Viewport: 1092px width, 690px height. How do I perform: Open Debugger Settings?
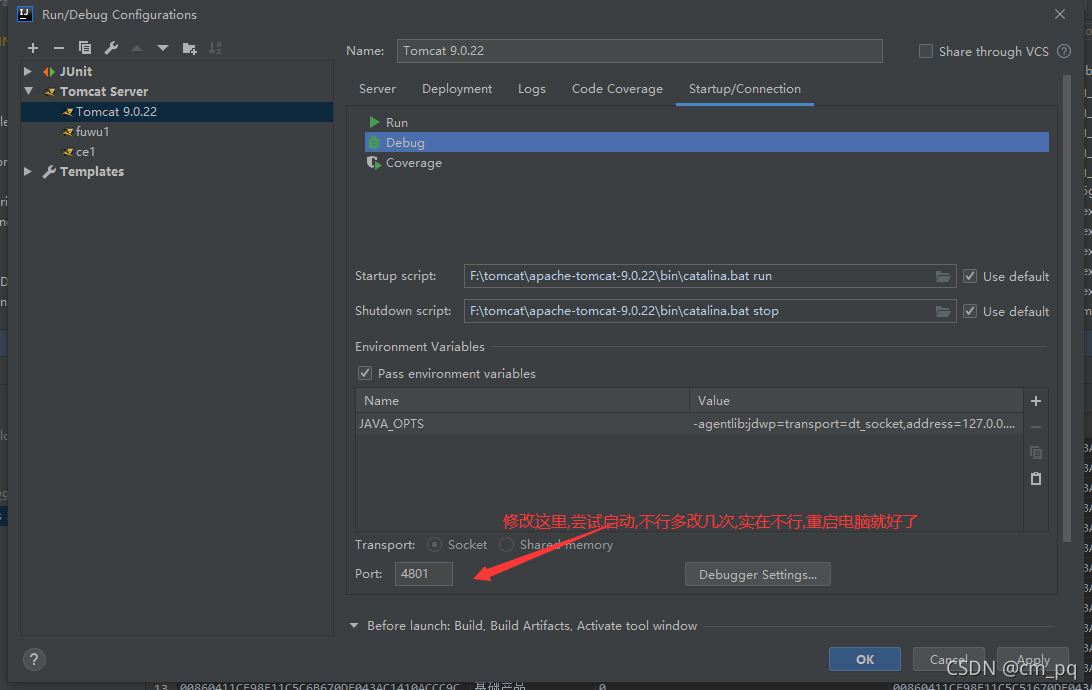tap(758, 574)
